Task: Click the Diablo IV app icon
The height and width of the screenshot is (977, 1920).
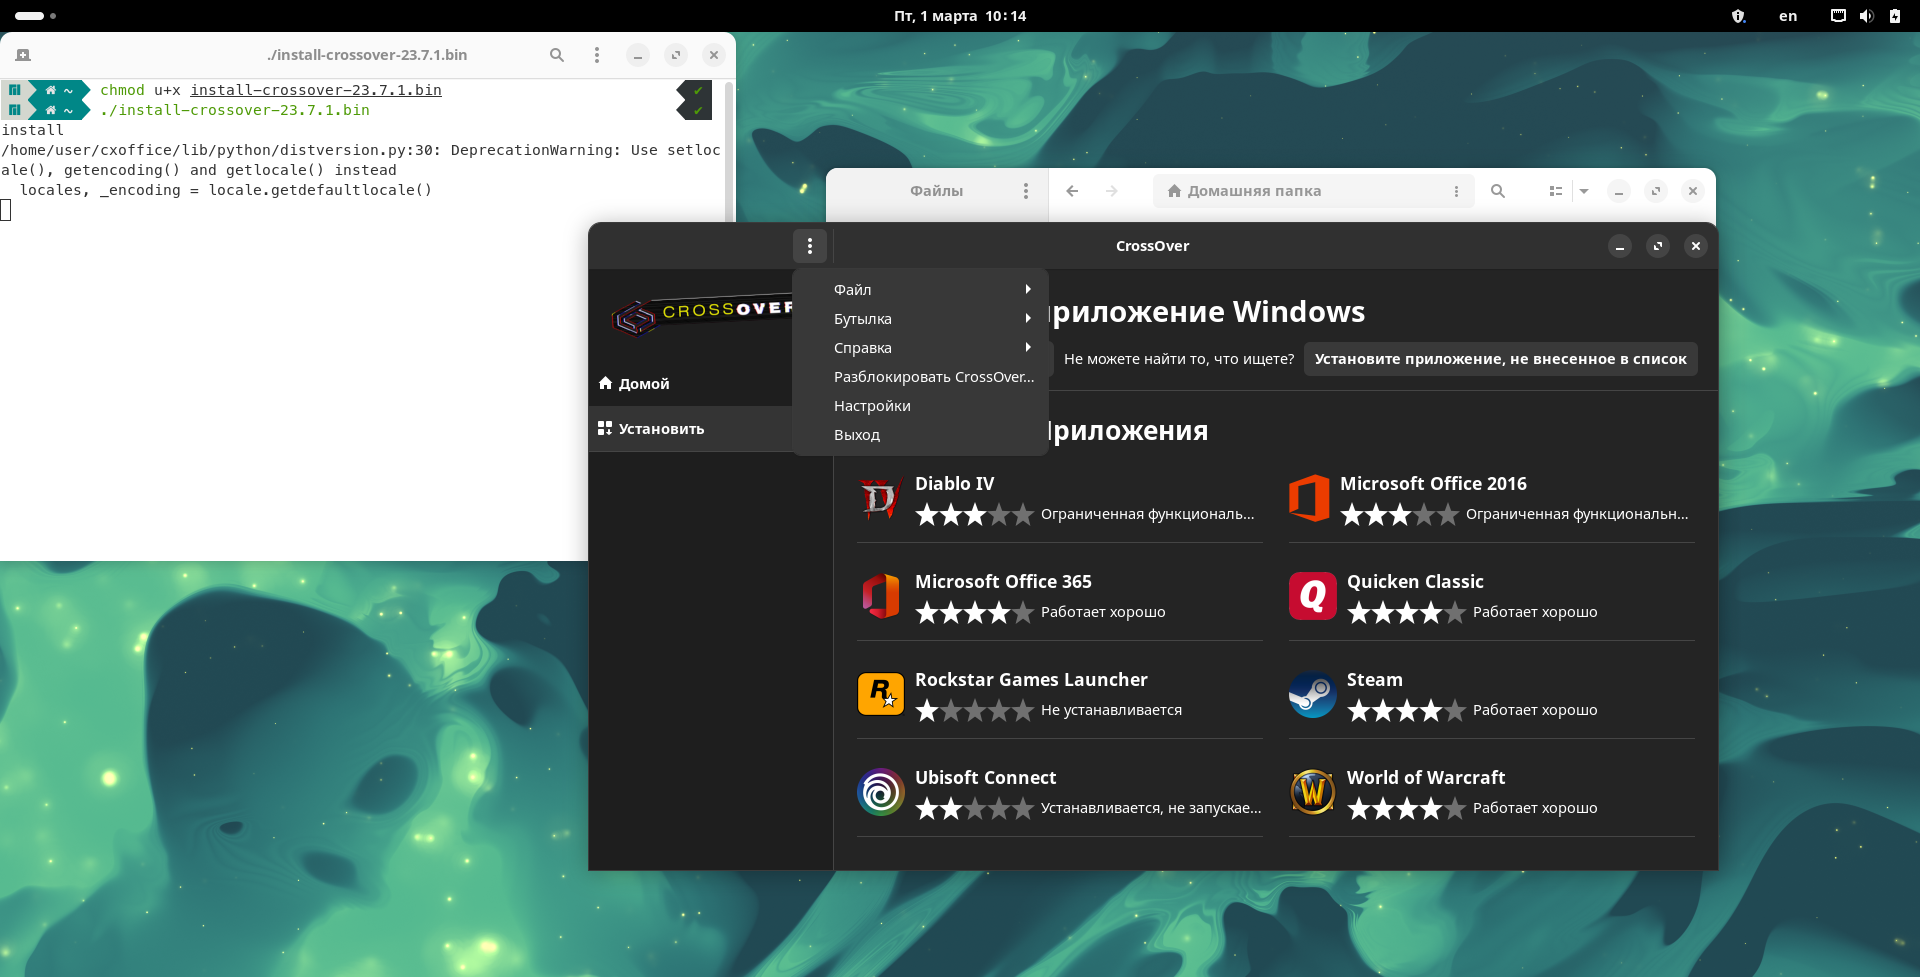Action: (x=880, y=498)
